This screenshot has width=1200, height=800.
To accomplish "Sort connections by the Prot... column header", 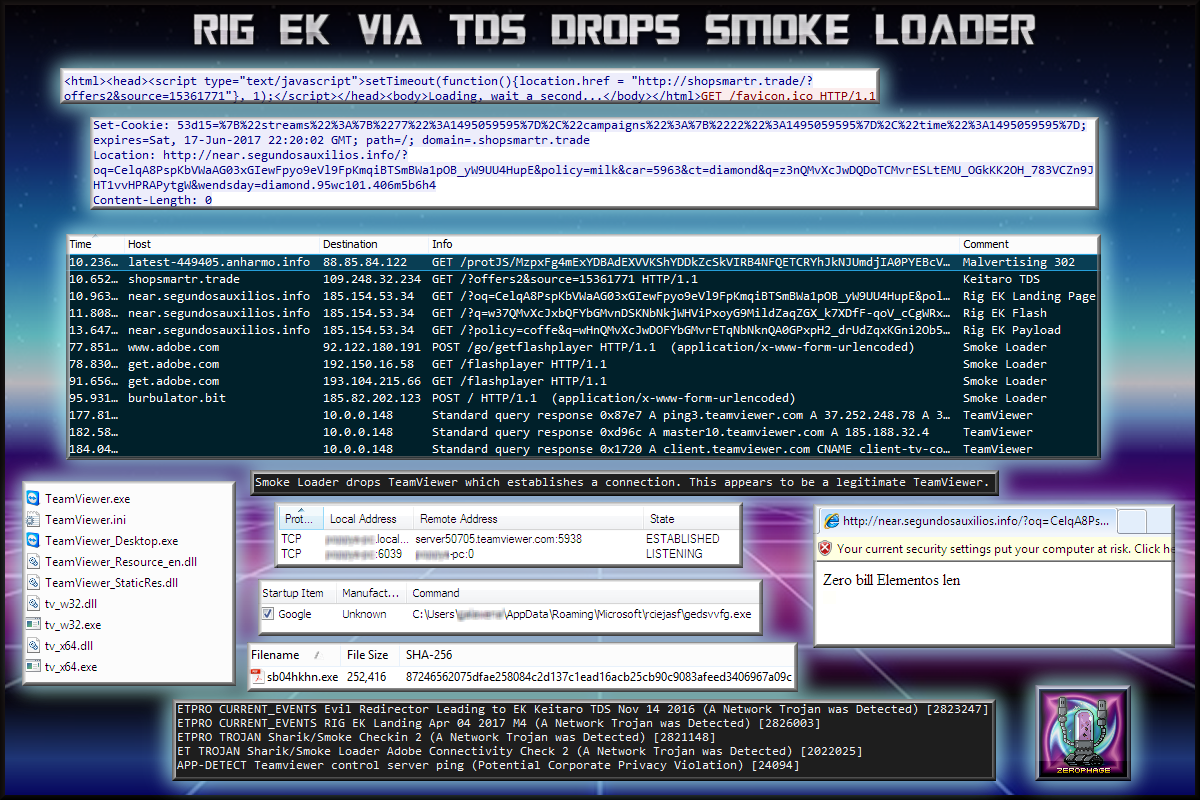I will (x=300, y=519).
